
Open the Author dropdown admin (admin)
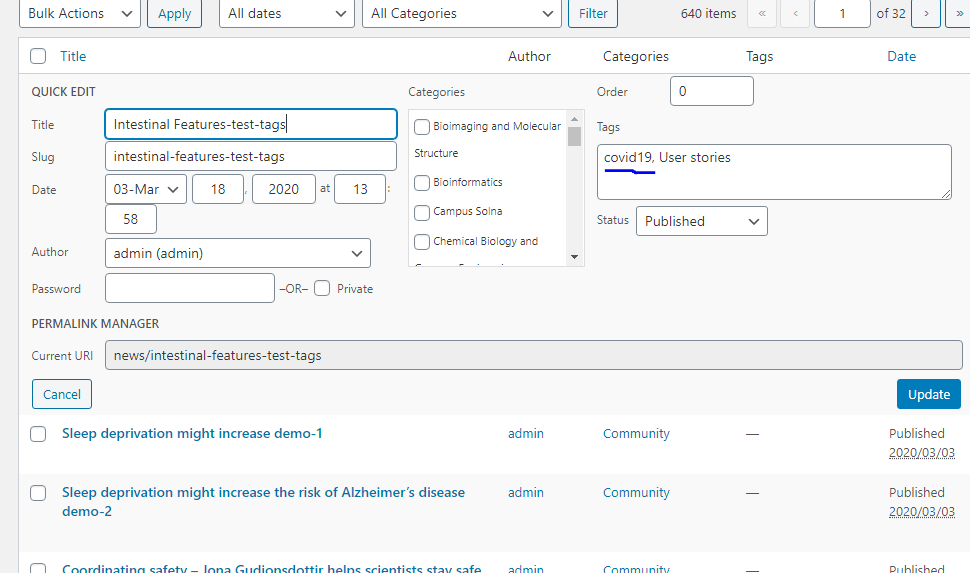pos(237,253)
